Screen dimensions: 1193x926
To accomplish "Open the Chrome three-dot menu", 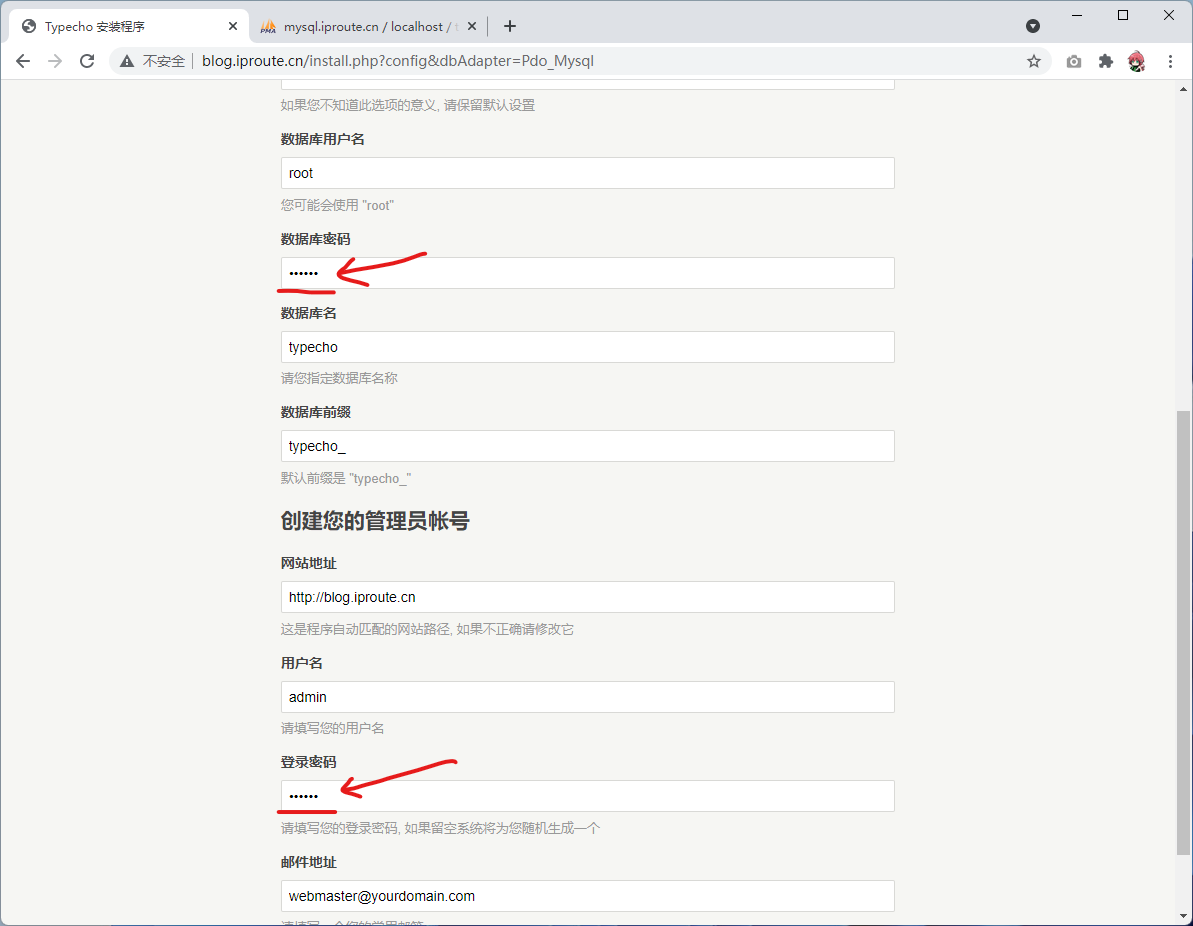I will click(1170, 62).
